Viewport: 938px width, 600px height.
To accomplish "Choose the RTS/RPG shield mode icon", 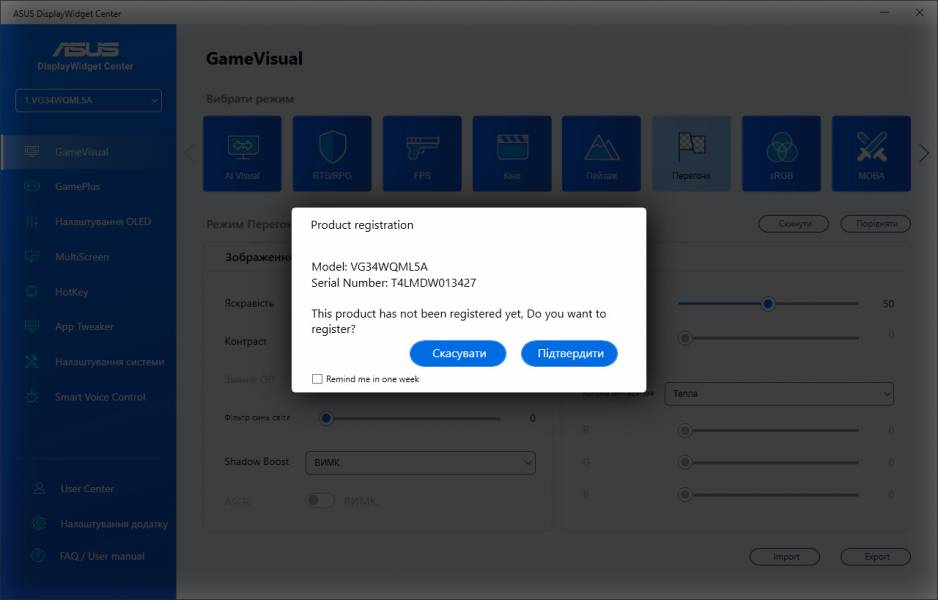I will 332,153.
